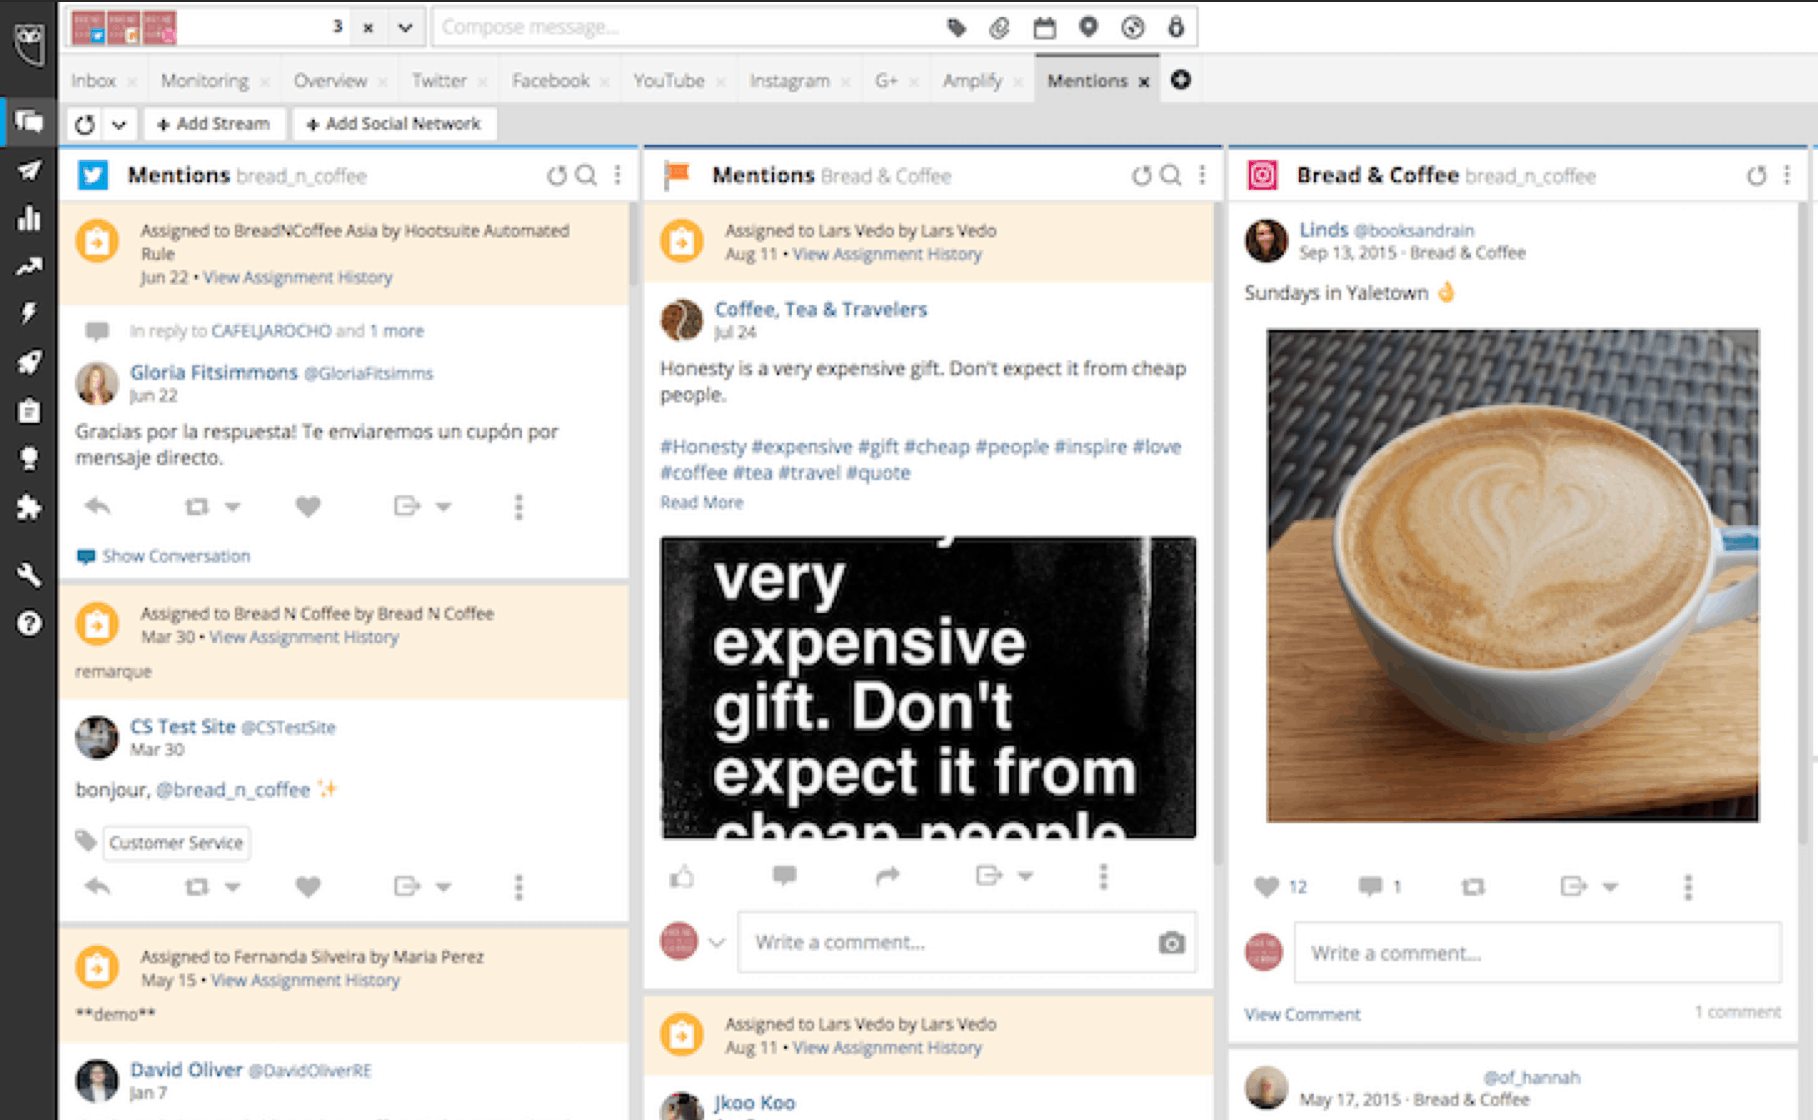Expand assign-to dropdown on Gloria Fitsimmons tweet

pos(443,507)
